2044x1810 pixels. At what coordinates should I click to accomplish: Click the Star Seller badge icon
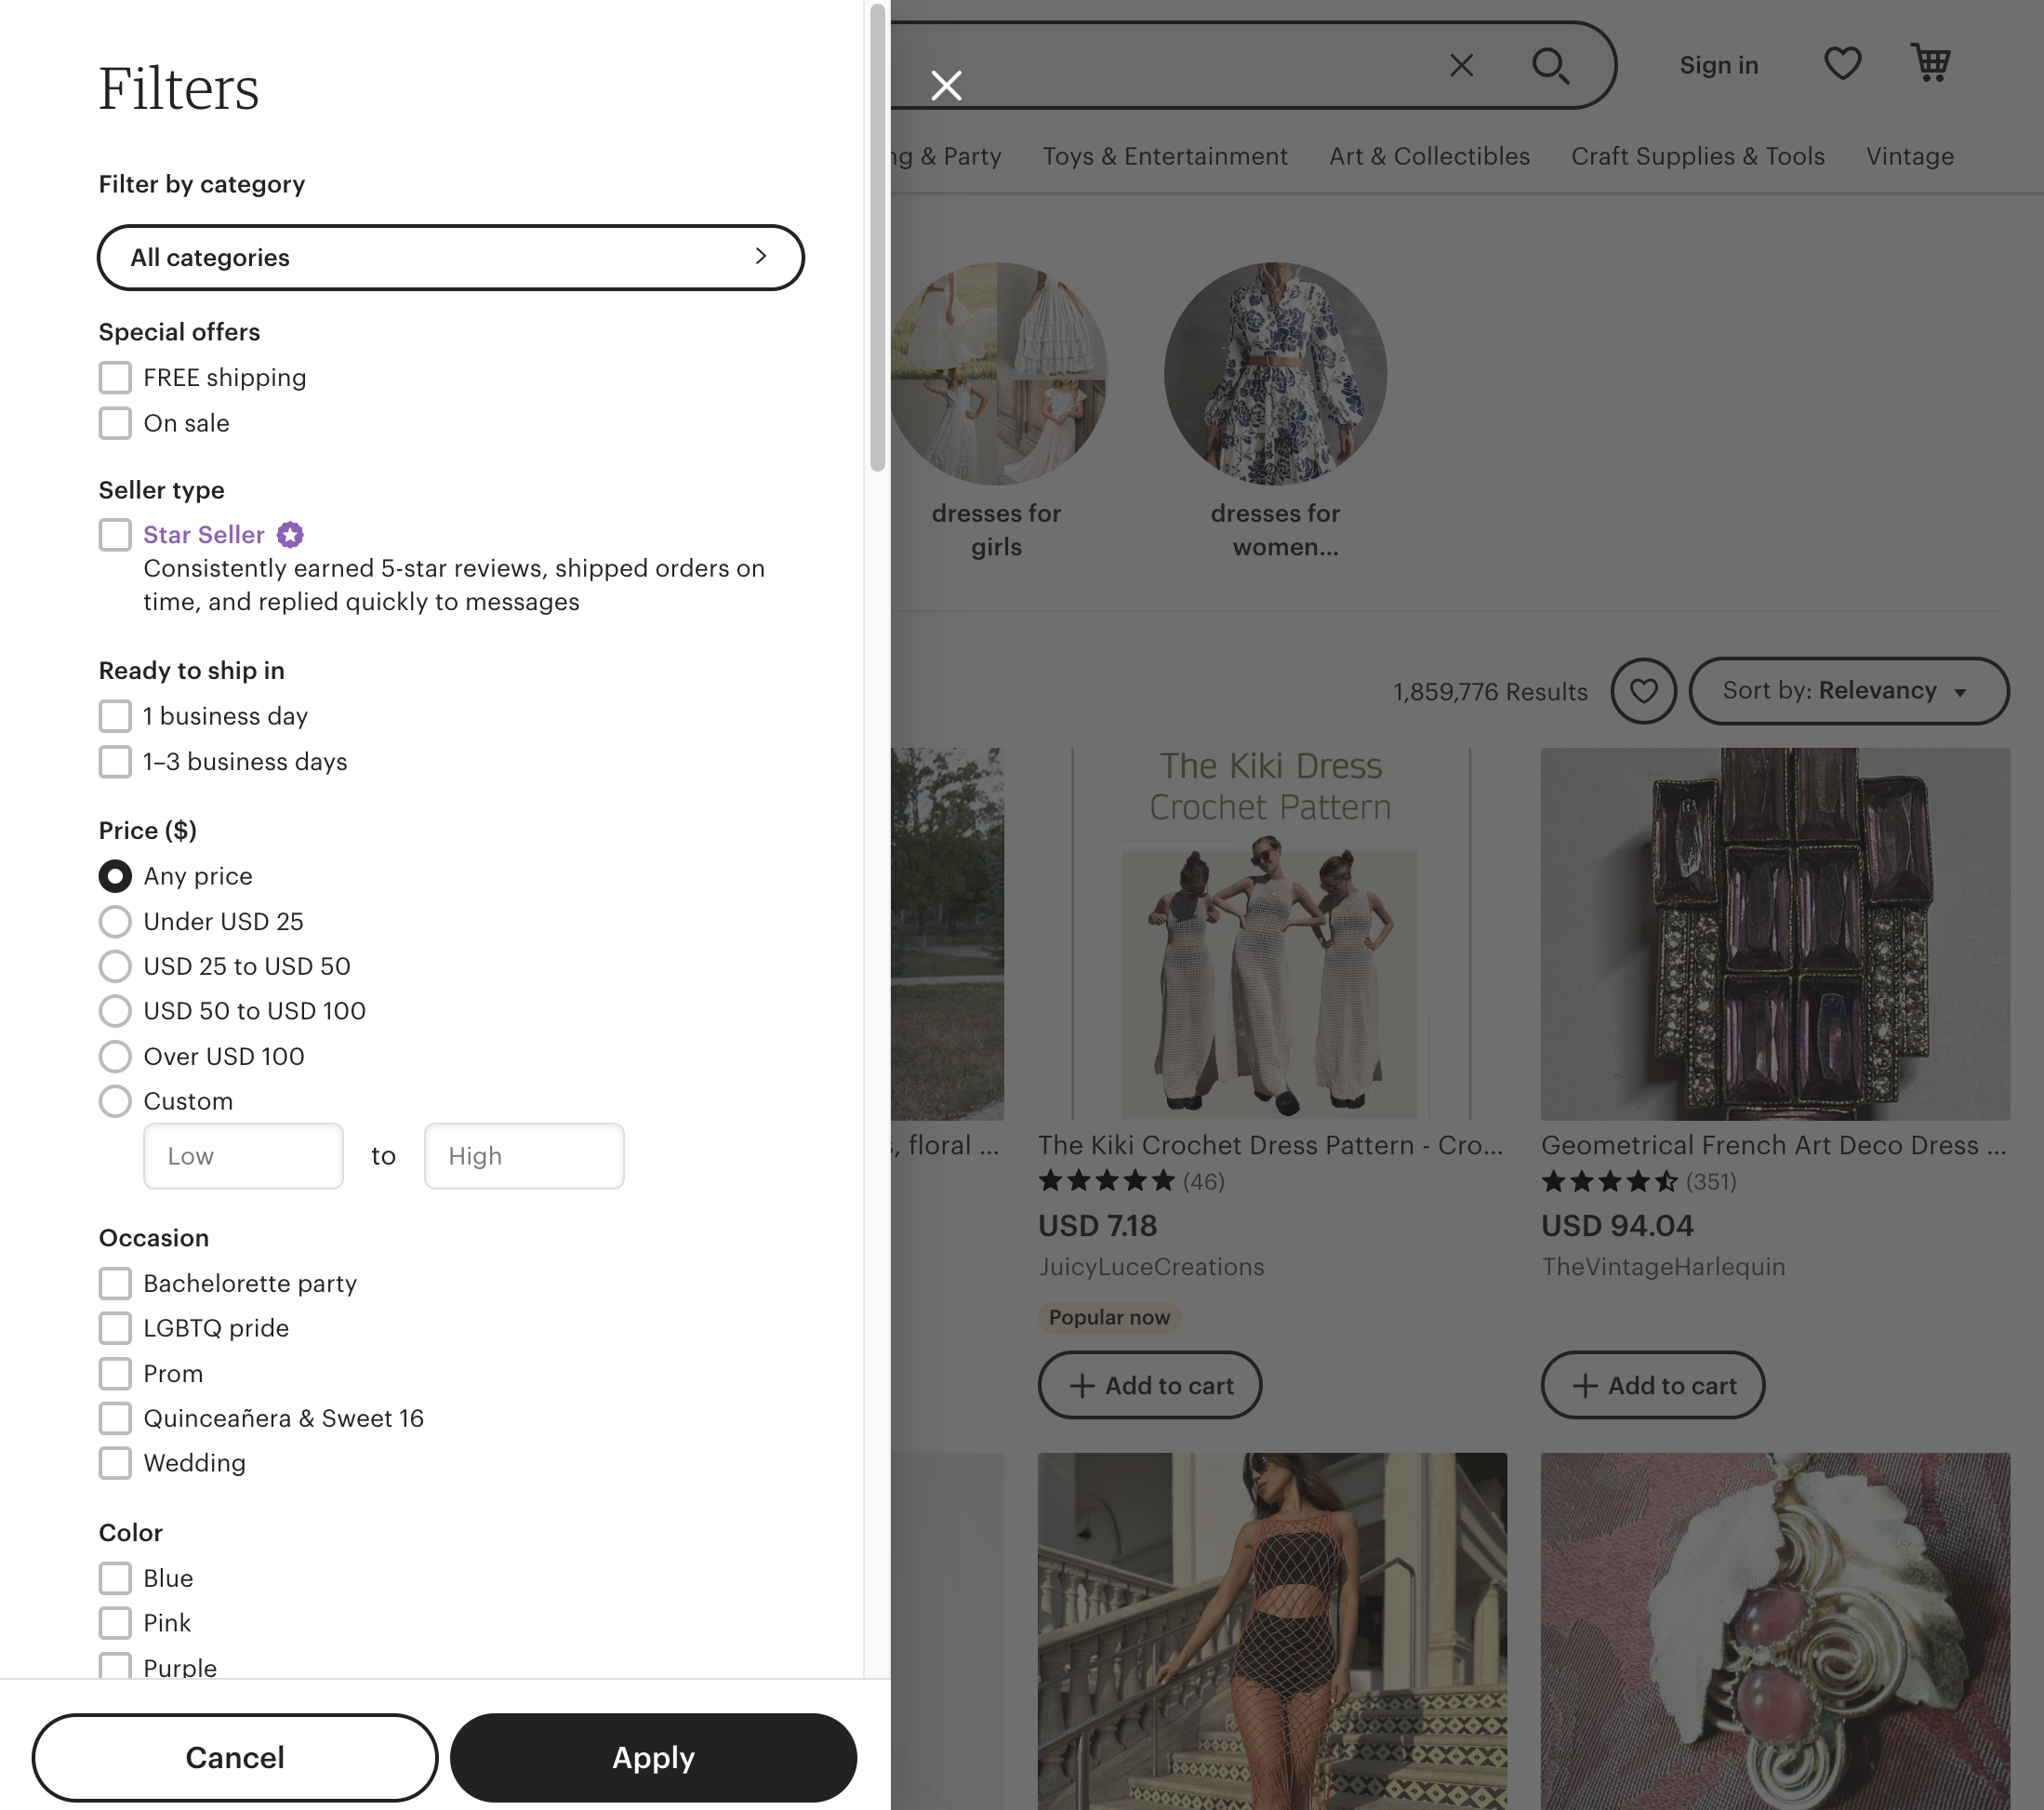[x=289, y=534]
